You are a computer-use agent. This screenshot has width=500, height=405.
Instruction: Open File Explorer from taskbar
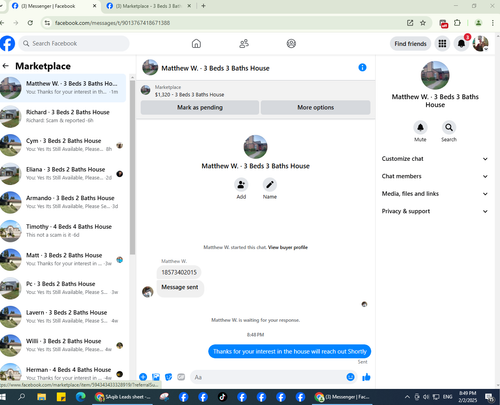tap(42, 397)
